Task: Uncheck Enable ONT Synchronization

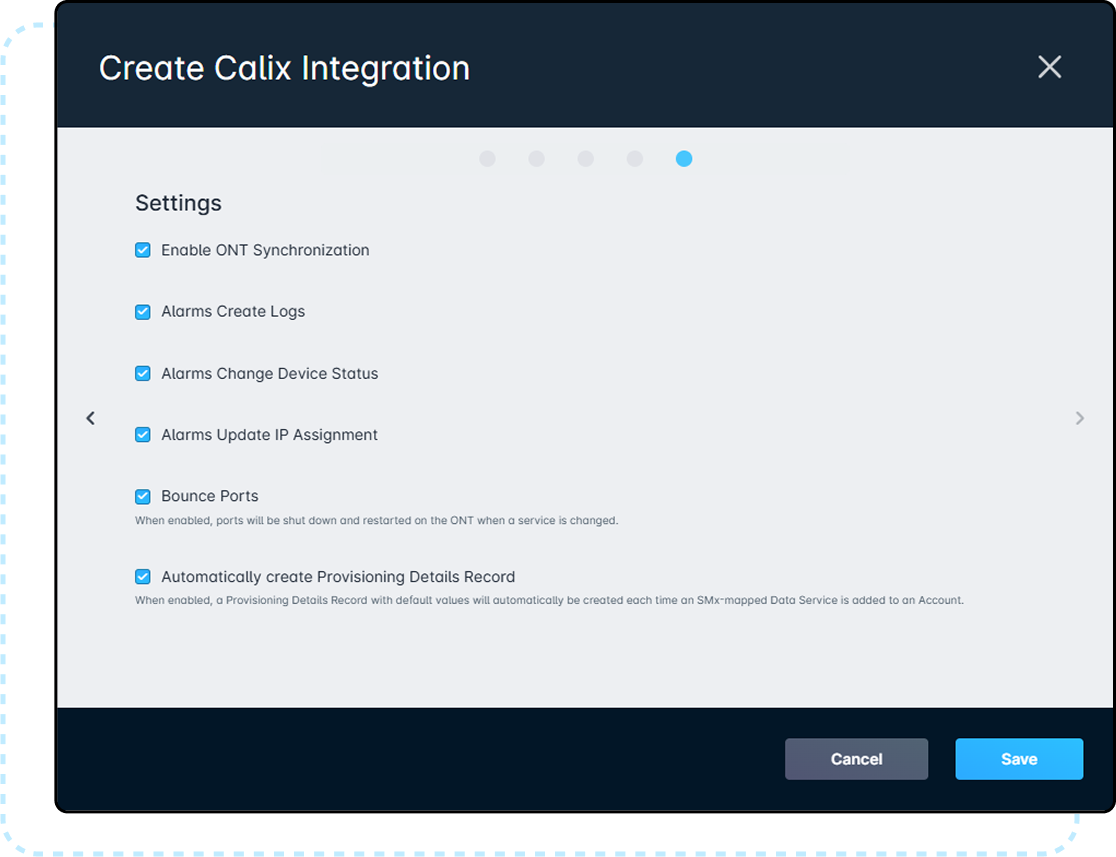Action: [142, 250]
